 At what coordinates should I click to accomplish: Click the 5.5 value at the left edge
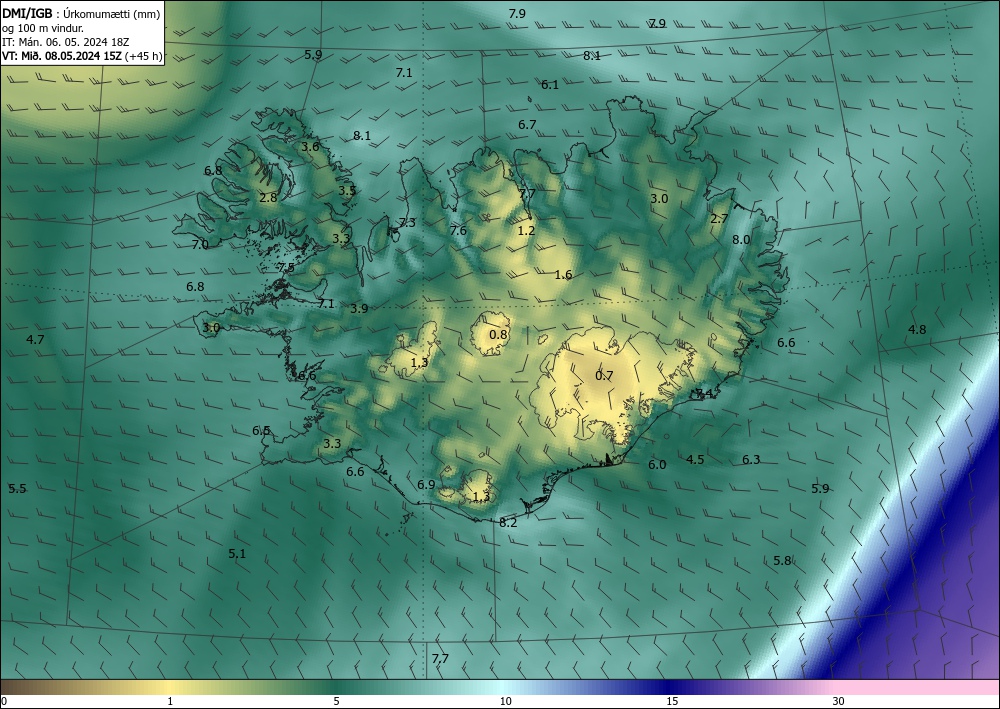click(x=17, y=489)
